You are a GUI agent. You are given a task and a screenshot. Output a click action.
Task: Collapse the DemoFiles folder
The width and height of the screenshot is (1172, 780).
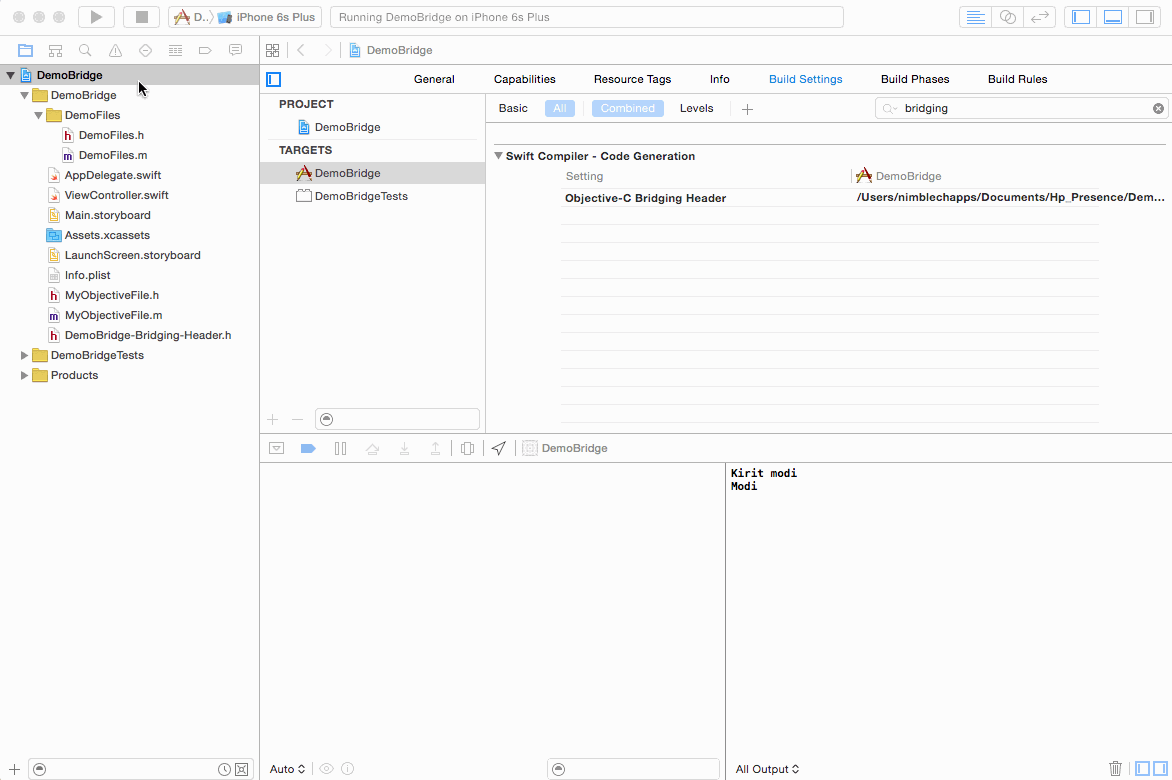(38, 115)
